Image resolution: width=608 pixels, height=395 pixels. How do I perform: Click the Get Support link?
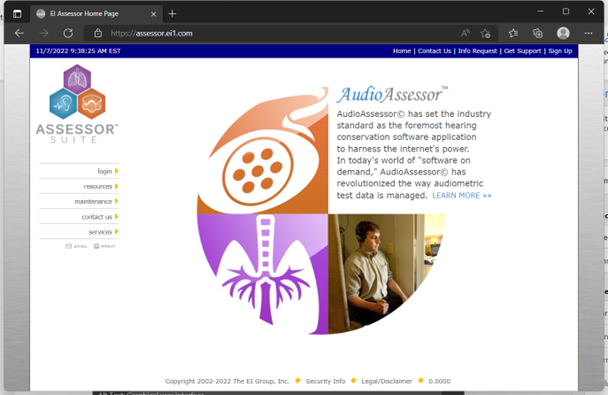click(522, 51)
